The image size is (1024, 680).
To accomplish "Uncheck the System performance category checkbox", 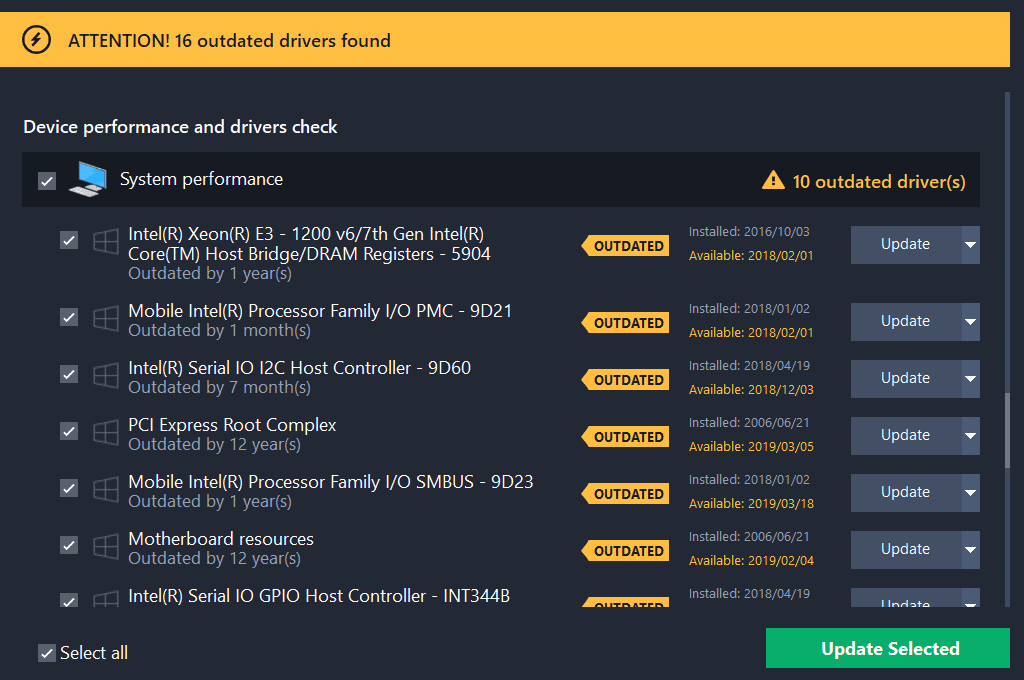I will click(47, 181).
